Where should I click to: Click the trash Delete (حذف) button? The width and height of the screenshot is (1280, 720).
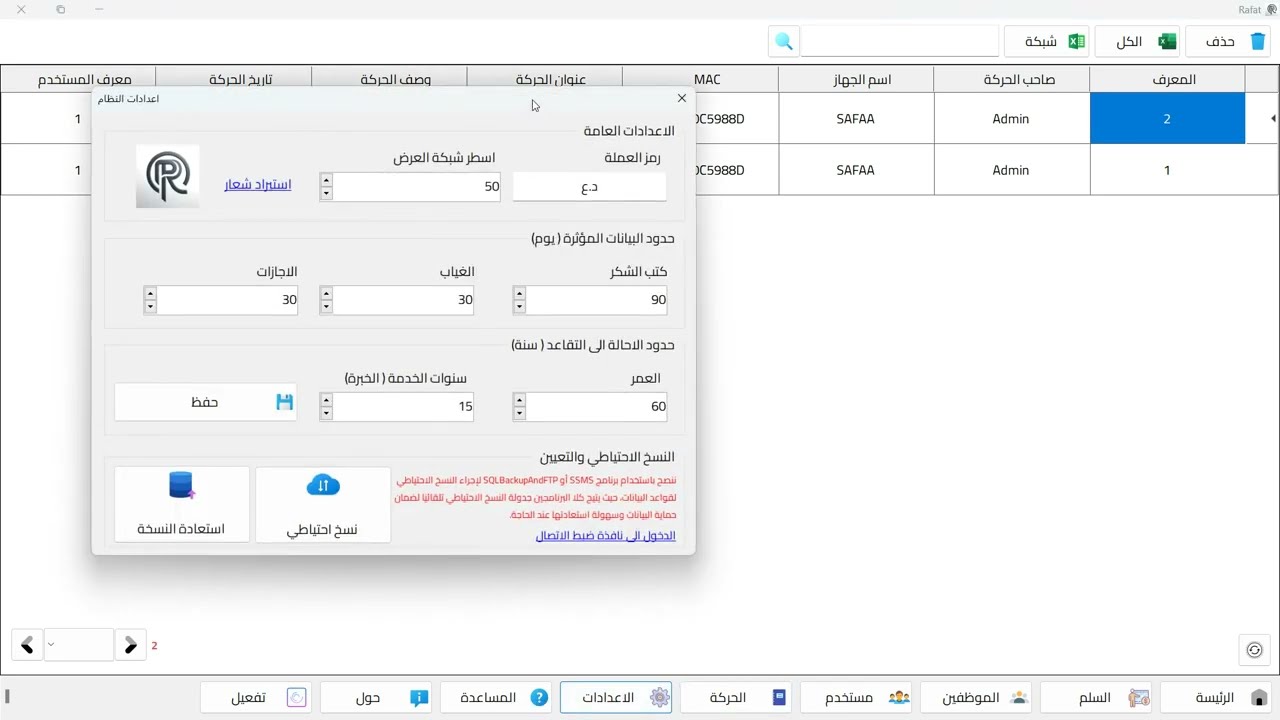(x=1227, y=41)
